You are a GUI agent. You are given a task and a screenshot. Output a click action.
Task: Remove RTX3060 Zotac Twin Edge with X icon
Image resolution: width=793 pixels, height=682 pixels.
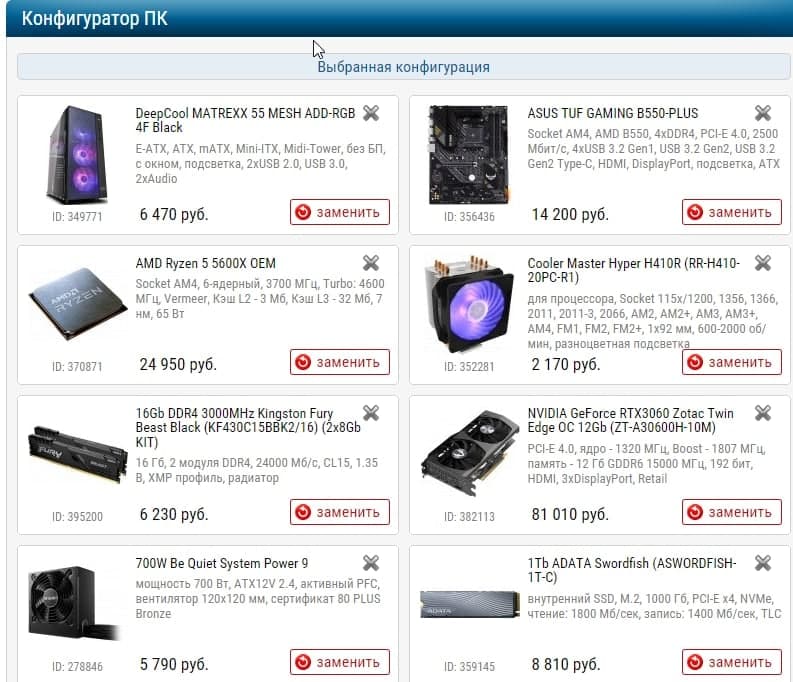763,413
